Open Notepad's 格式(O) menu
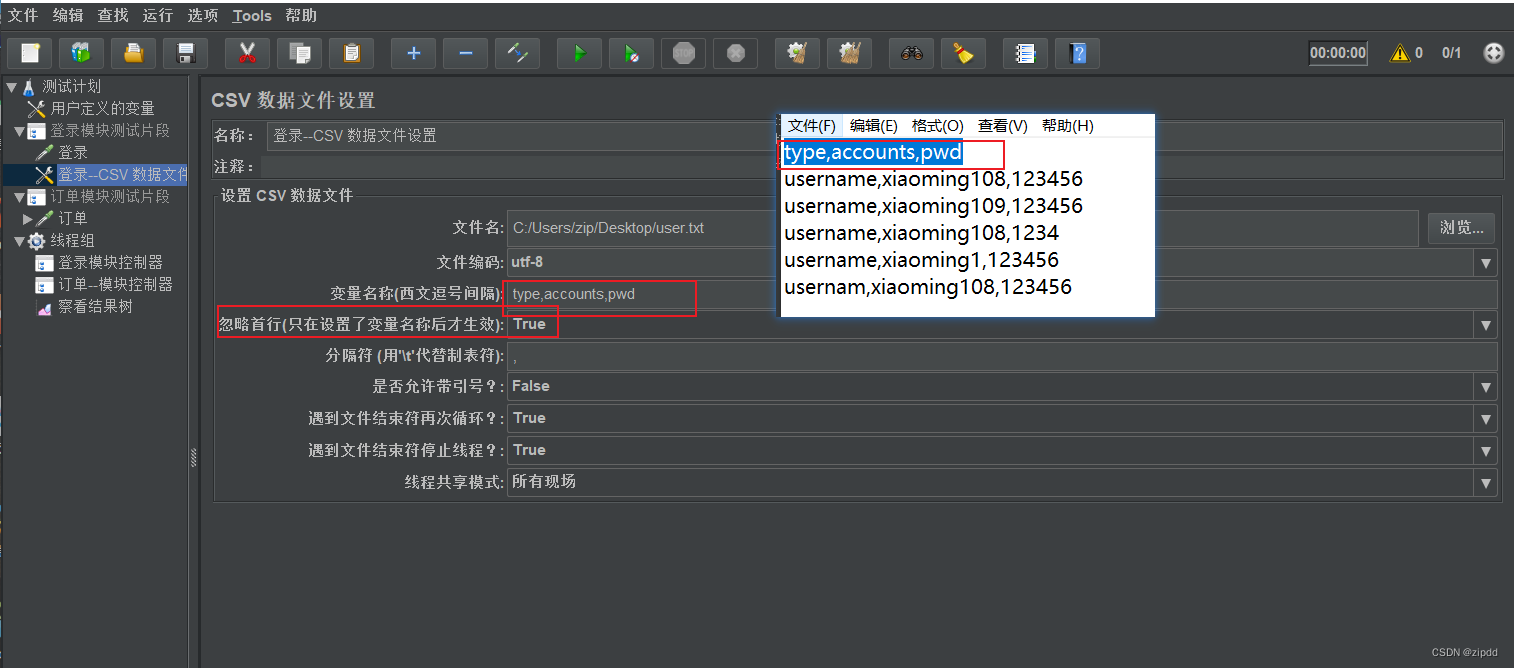 click(x=938, y=126)
